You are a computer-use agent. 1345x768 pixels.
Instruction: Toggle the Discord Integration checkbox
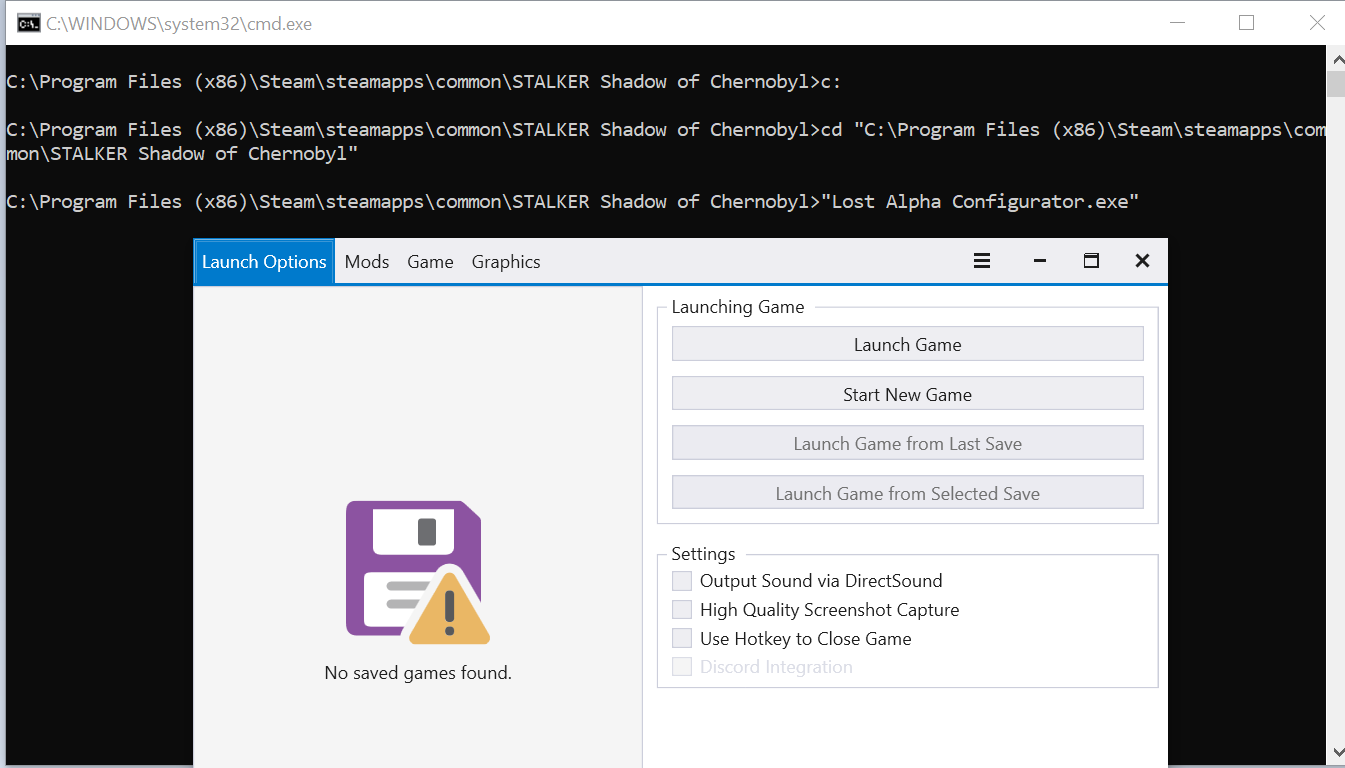point(682,667)
